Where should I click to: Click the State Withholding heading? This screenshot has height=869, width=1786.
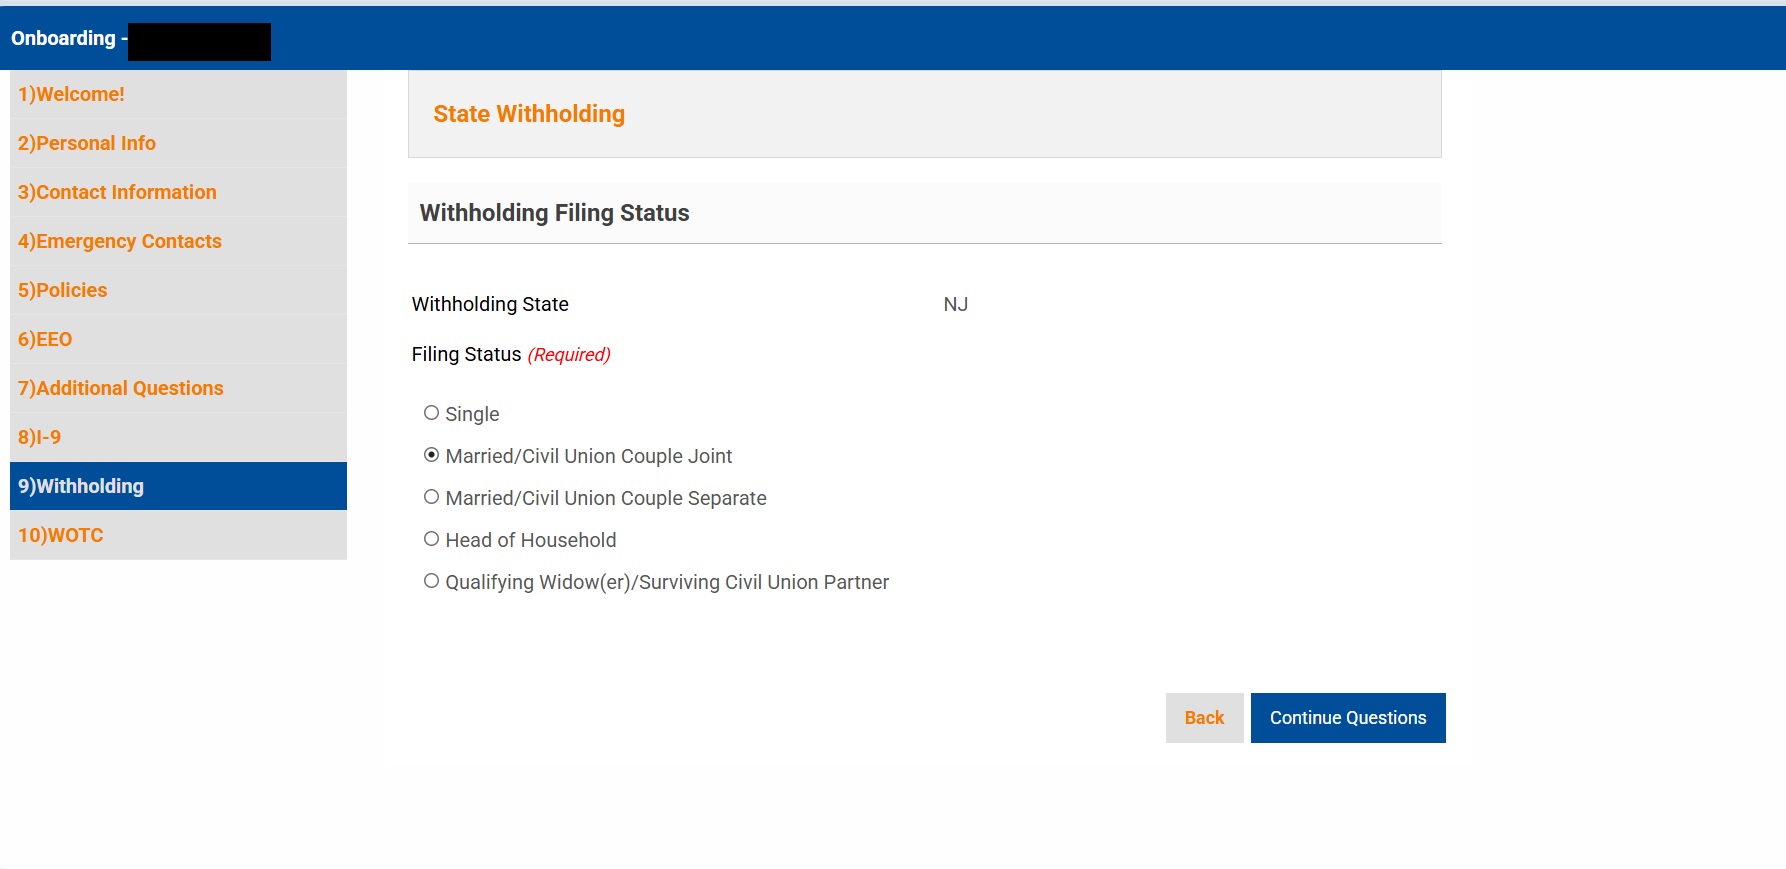point(529,114)
